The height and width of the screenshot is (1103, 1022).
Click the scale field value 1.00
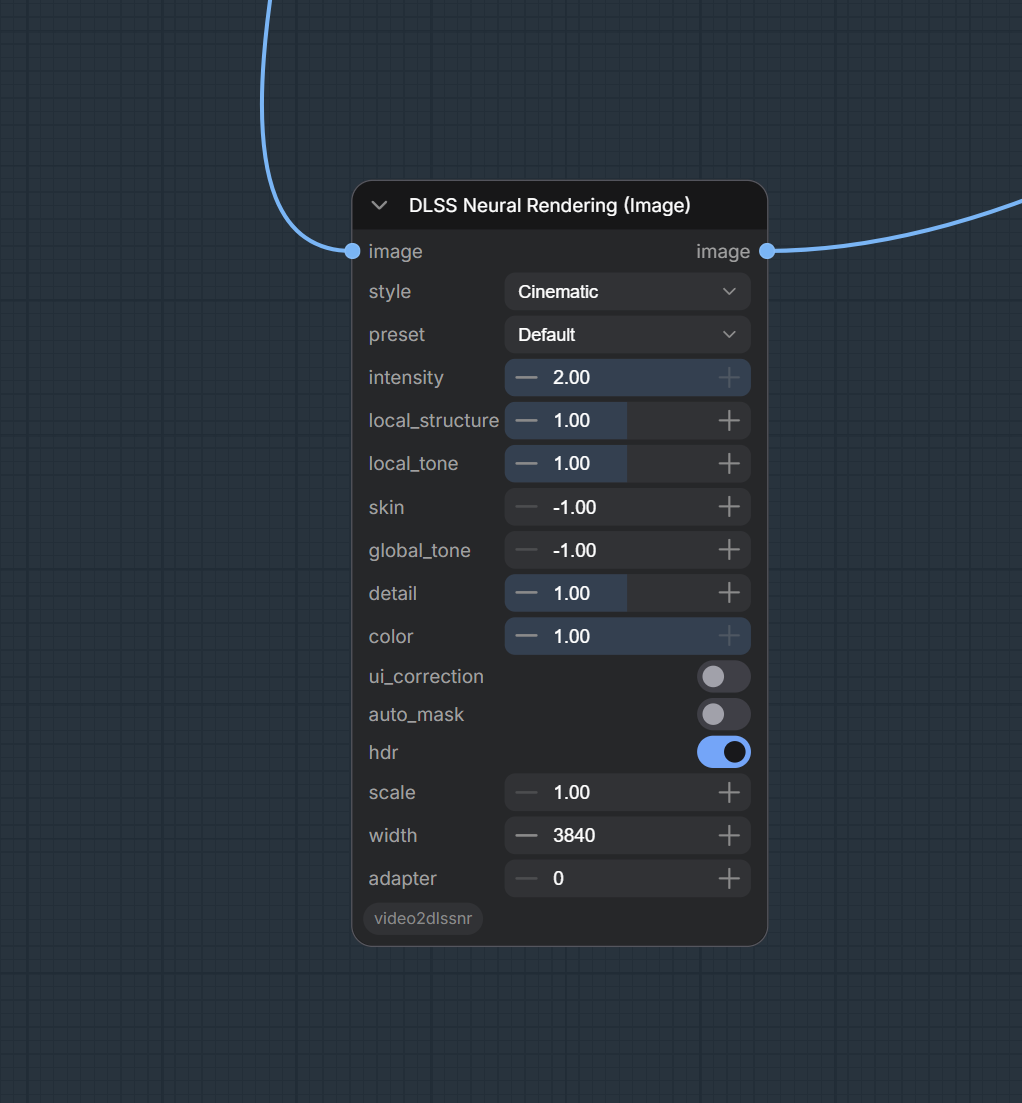[571, 793]
